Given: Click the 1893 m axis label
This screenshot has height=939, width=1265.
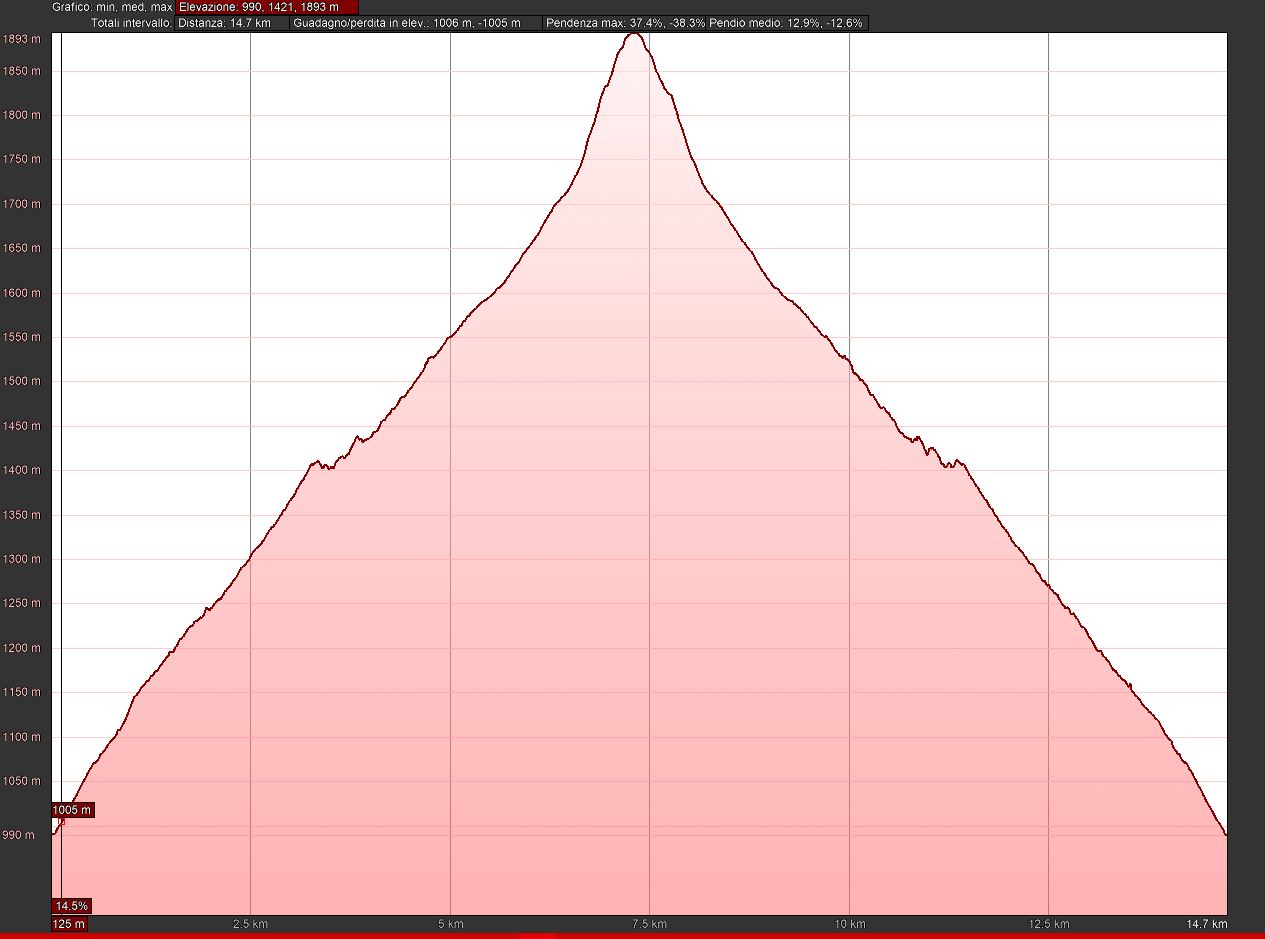Looking at the screenshot, I should (21, 39).
